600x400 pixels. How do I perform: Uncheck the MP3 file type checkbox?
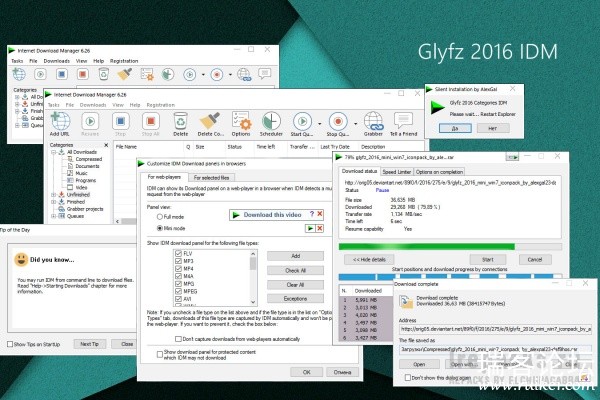coord(178,261)
